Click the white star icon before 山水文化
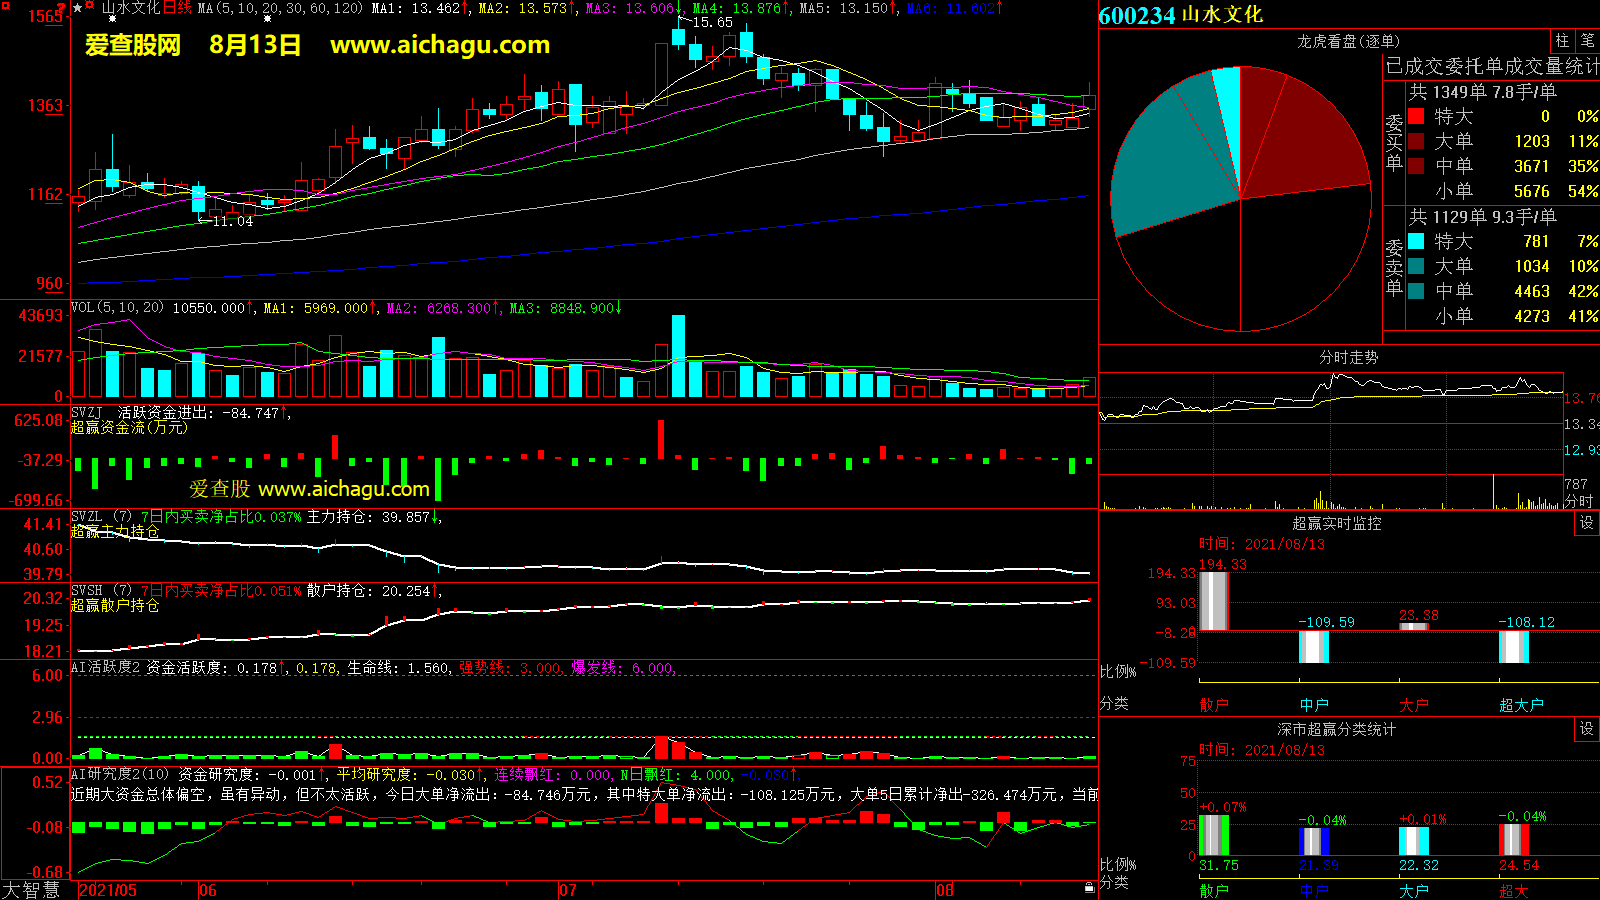The image size is (1600, 900). [x=78, y=8]
